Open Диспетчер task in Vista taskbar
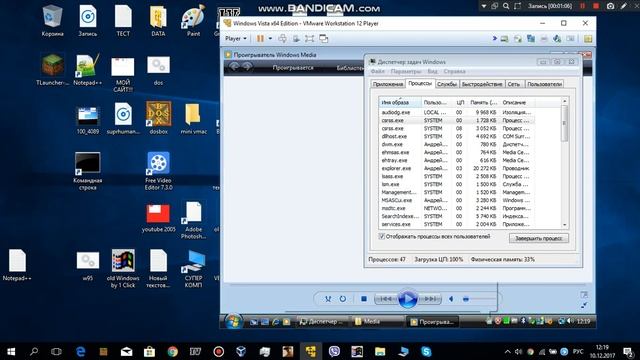640x360 pixels. pyautogui.click(x=323, y=322)
